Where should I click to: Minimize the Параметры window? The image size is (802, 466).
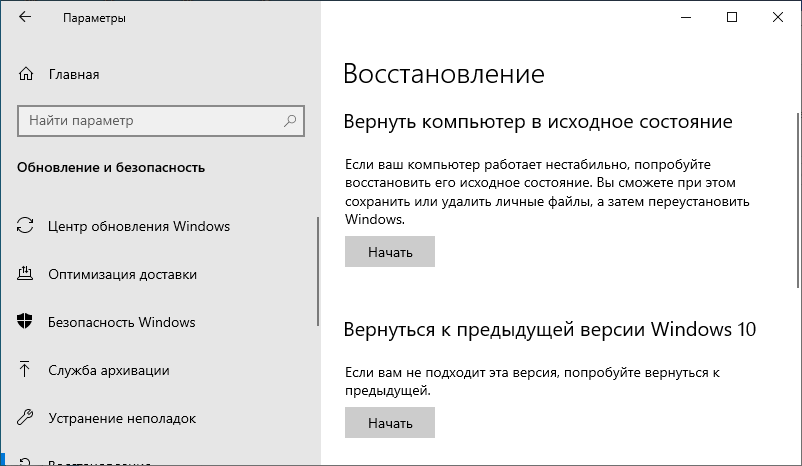coord(686,18)
